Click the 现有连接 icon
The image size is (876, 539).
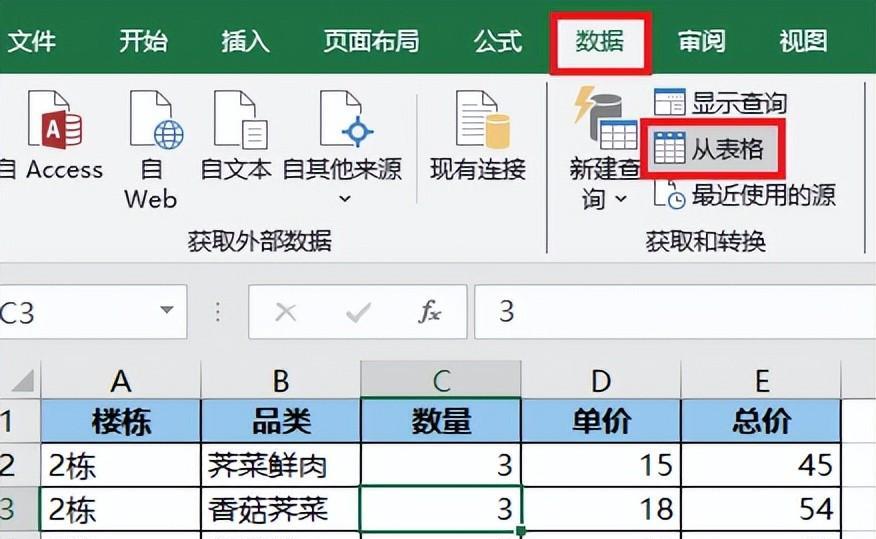tap(483, 119)
